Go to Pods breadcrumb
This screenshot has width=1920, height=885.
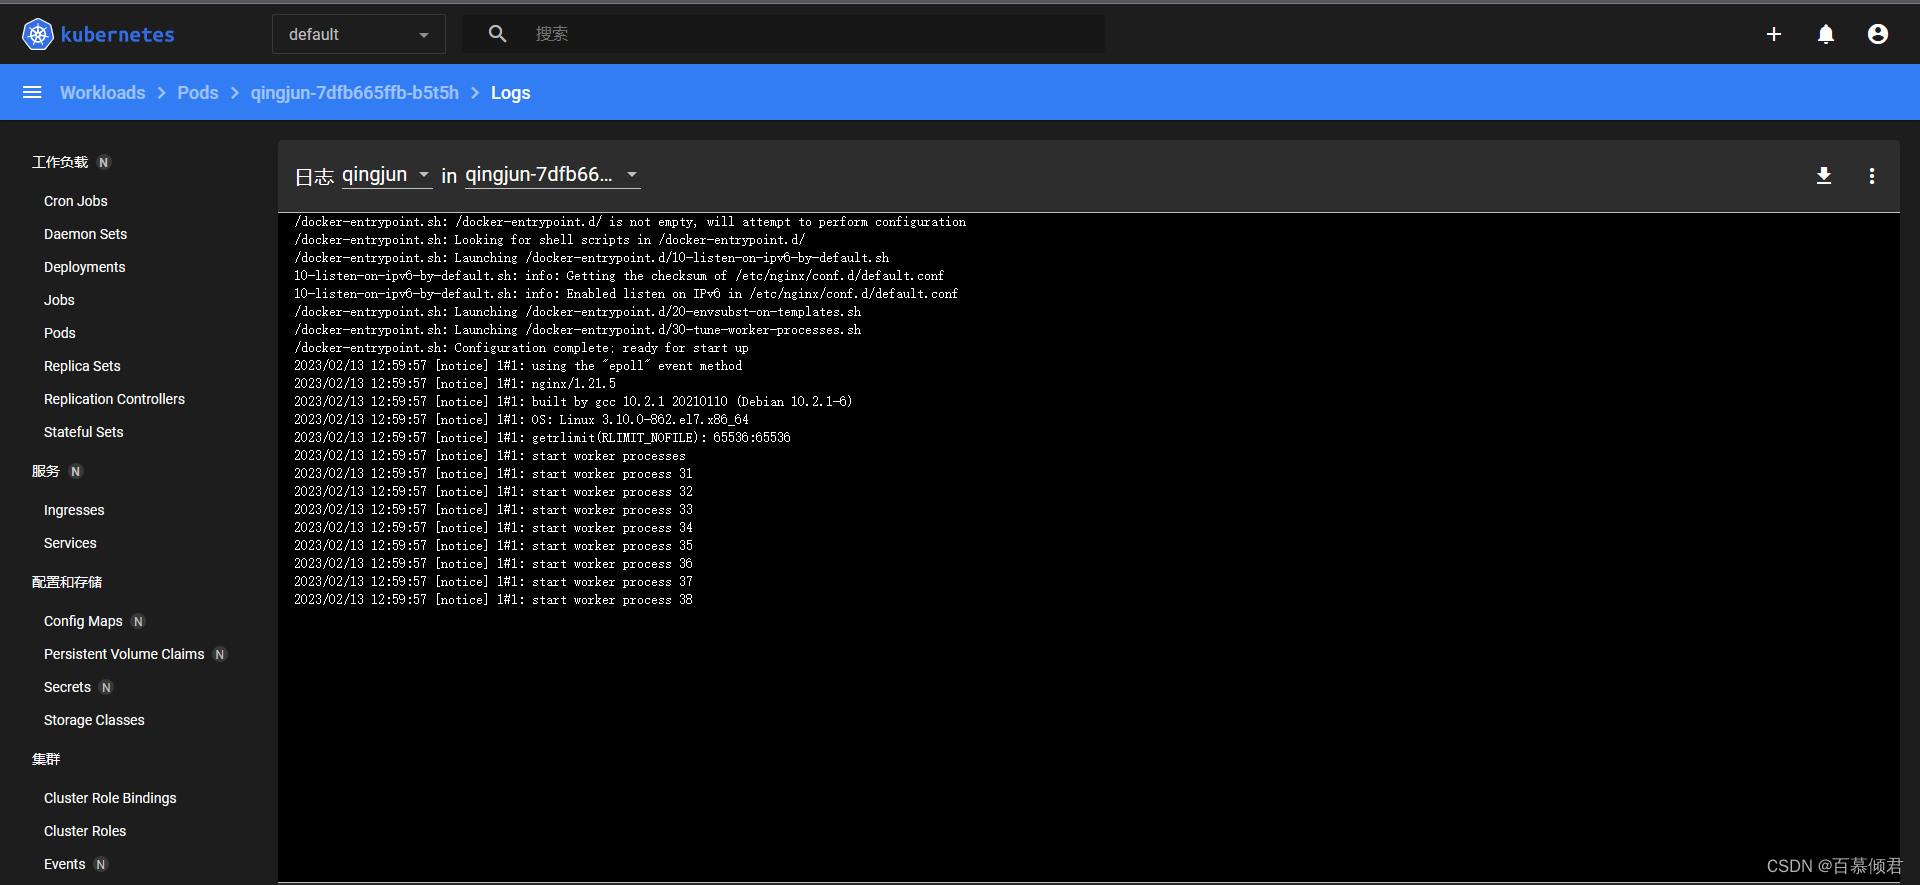point(198,92)
